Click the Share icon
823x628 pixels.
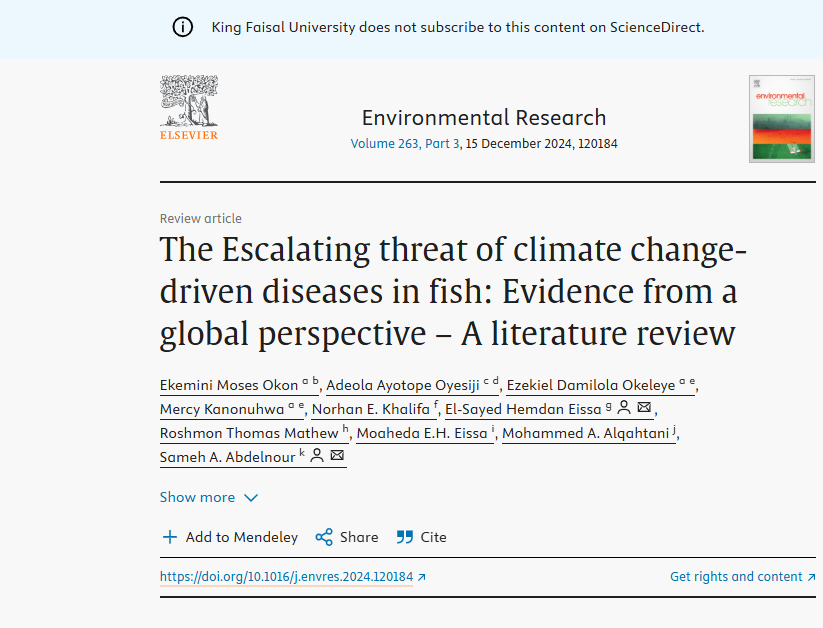(x=324, y=537)
